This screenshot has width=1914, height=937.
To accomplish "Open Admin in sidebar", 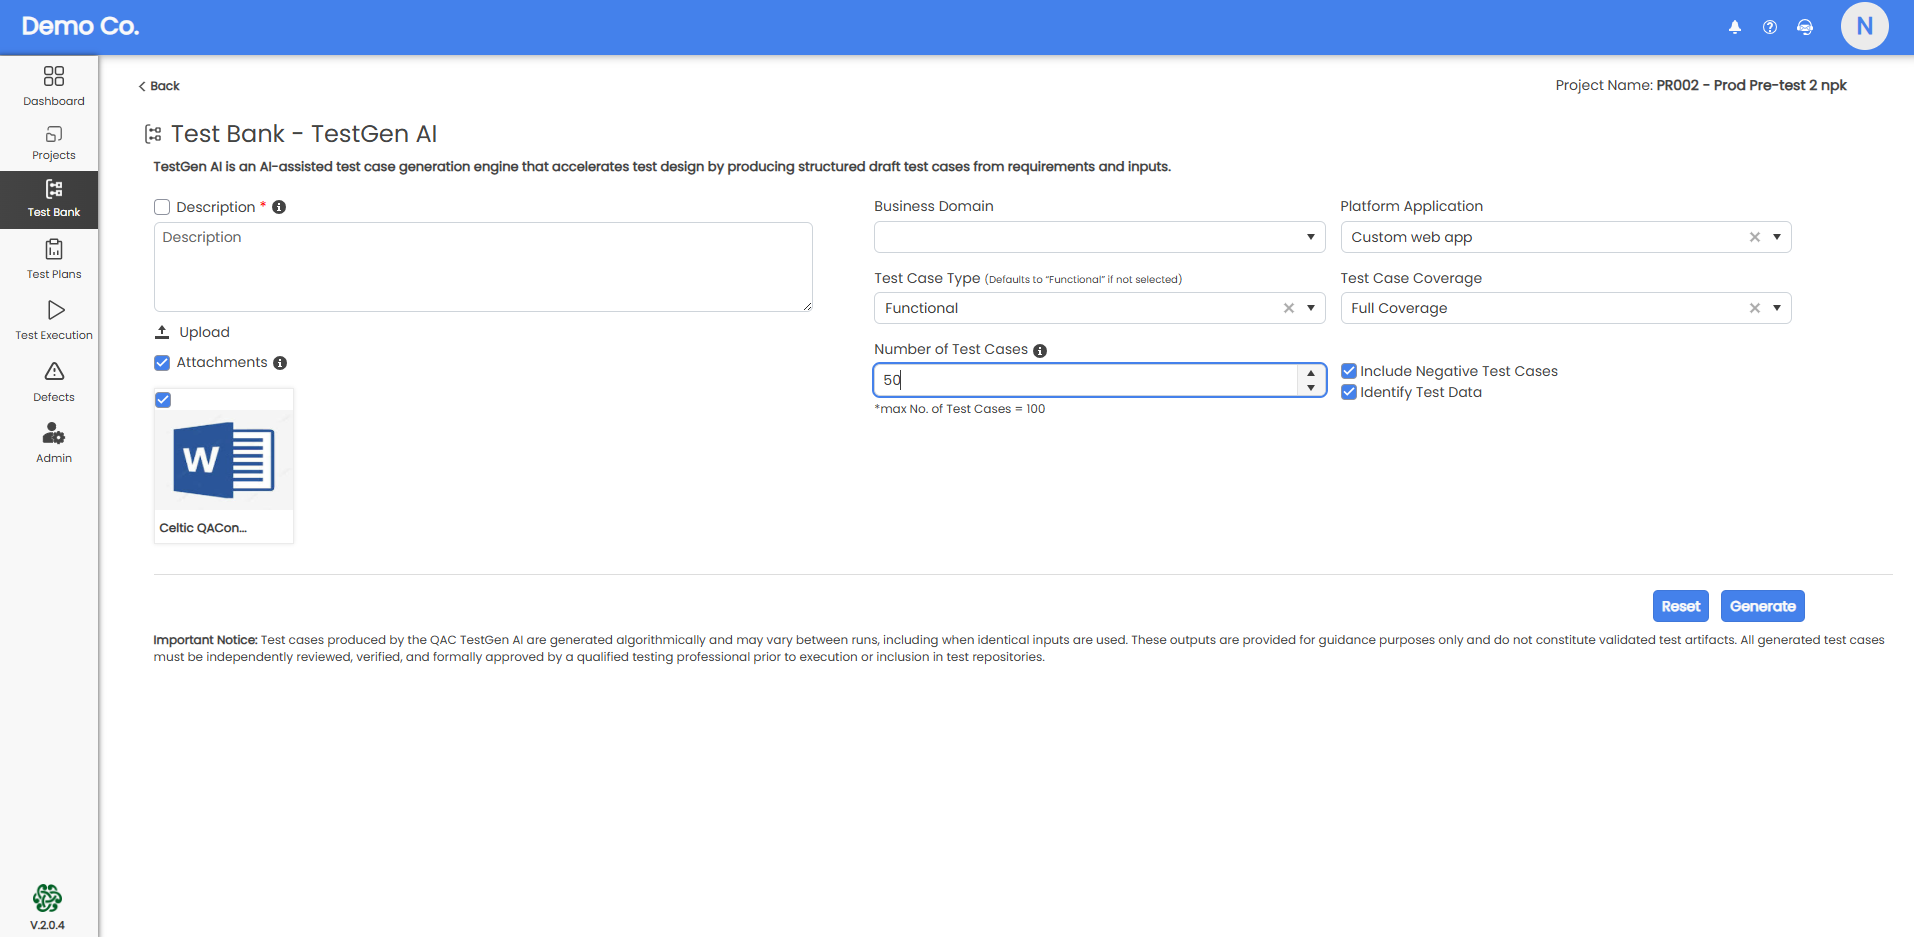I will click(x=54, y=443).
